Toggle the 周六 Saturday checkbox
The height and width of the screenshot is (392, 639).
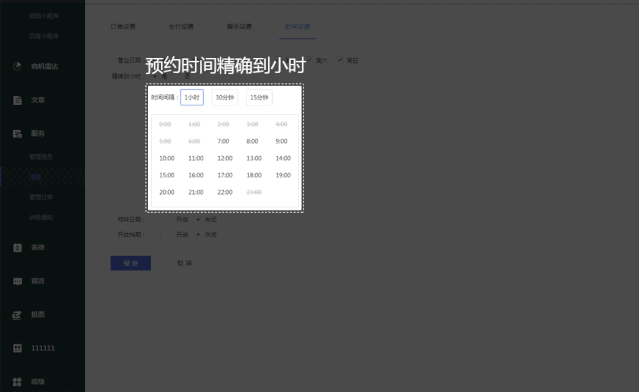coord(310,60)
